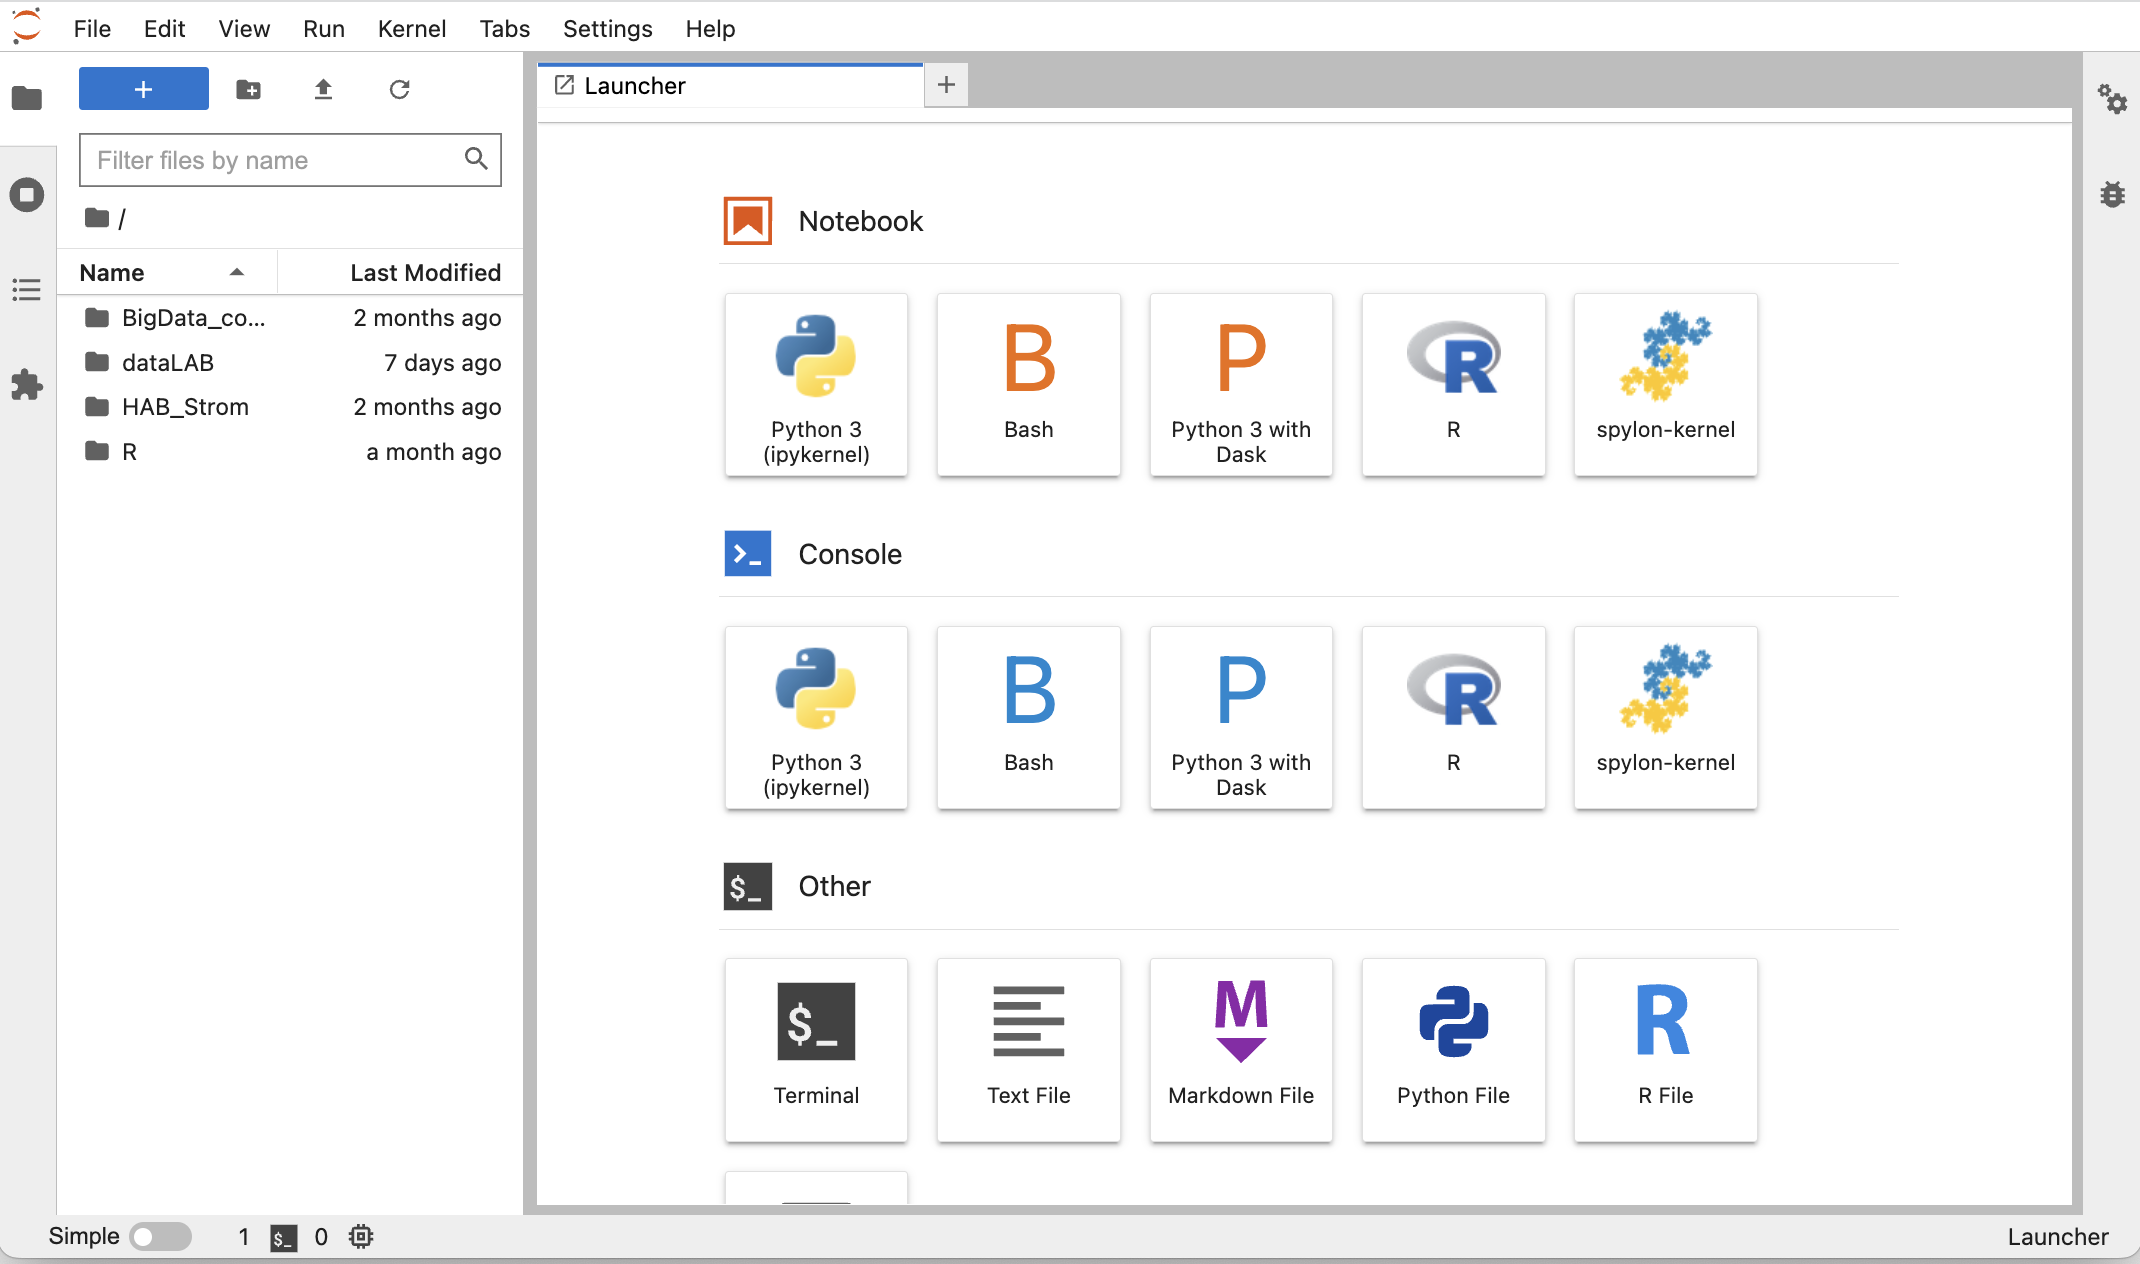Screen dimensions: 2140x1264
Task: Open the Debugger panel on the right
Action: [2112, 194]
